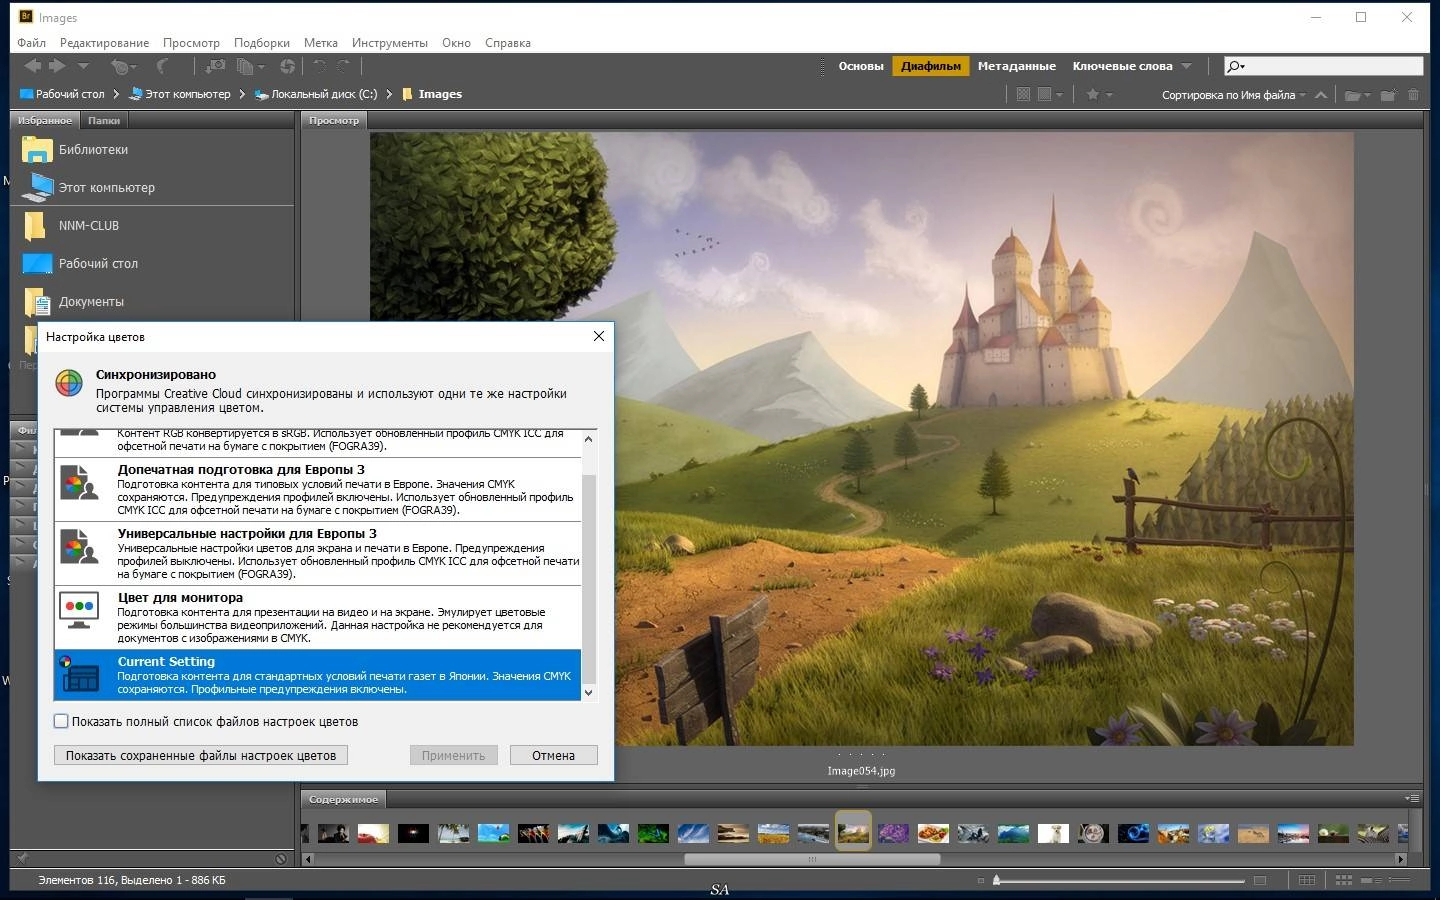Click Рабочий стол in path bar
Viewport: 1440px width, 900px height.
(x=62, y=94)
